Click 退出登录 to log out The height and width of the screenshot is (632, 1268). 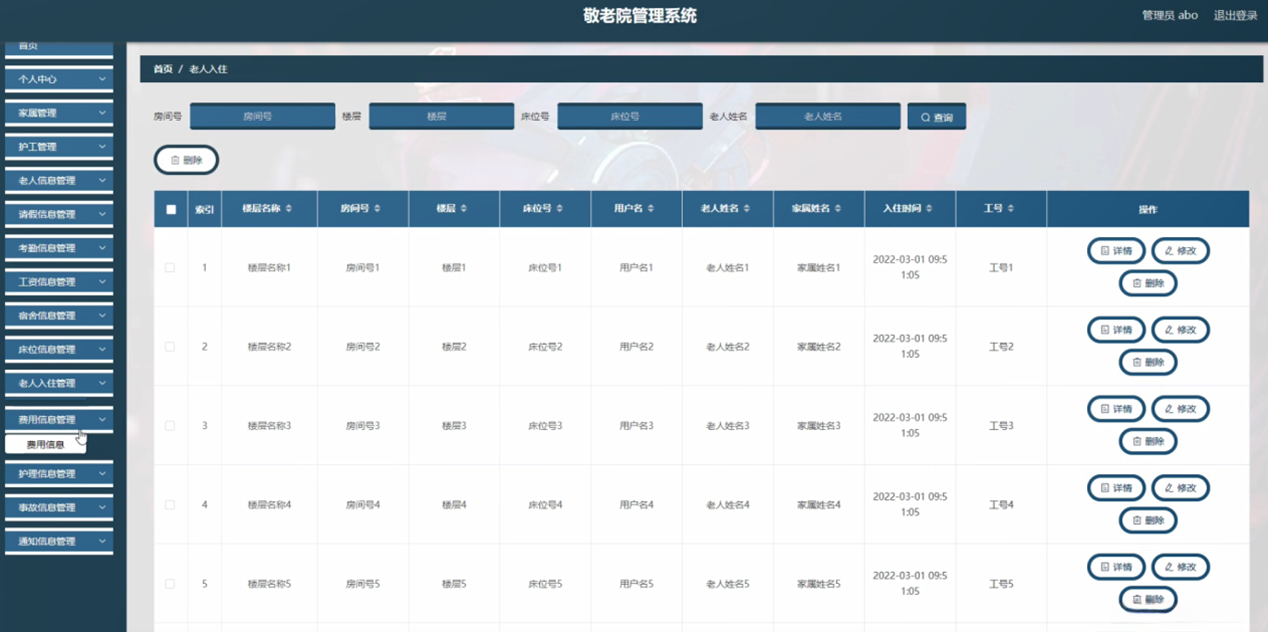point(1235,15)
